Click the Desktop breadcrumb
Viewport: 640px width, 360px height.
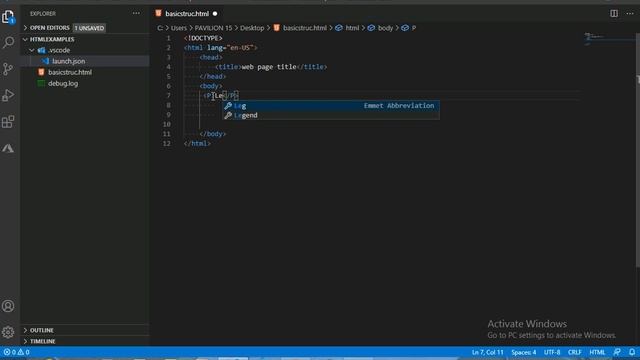[x=252, y=28]
